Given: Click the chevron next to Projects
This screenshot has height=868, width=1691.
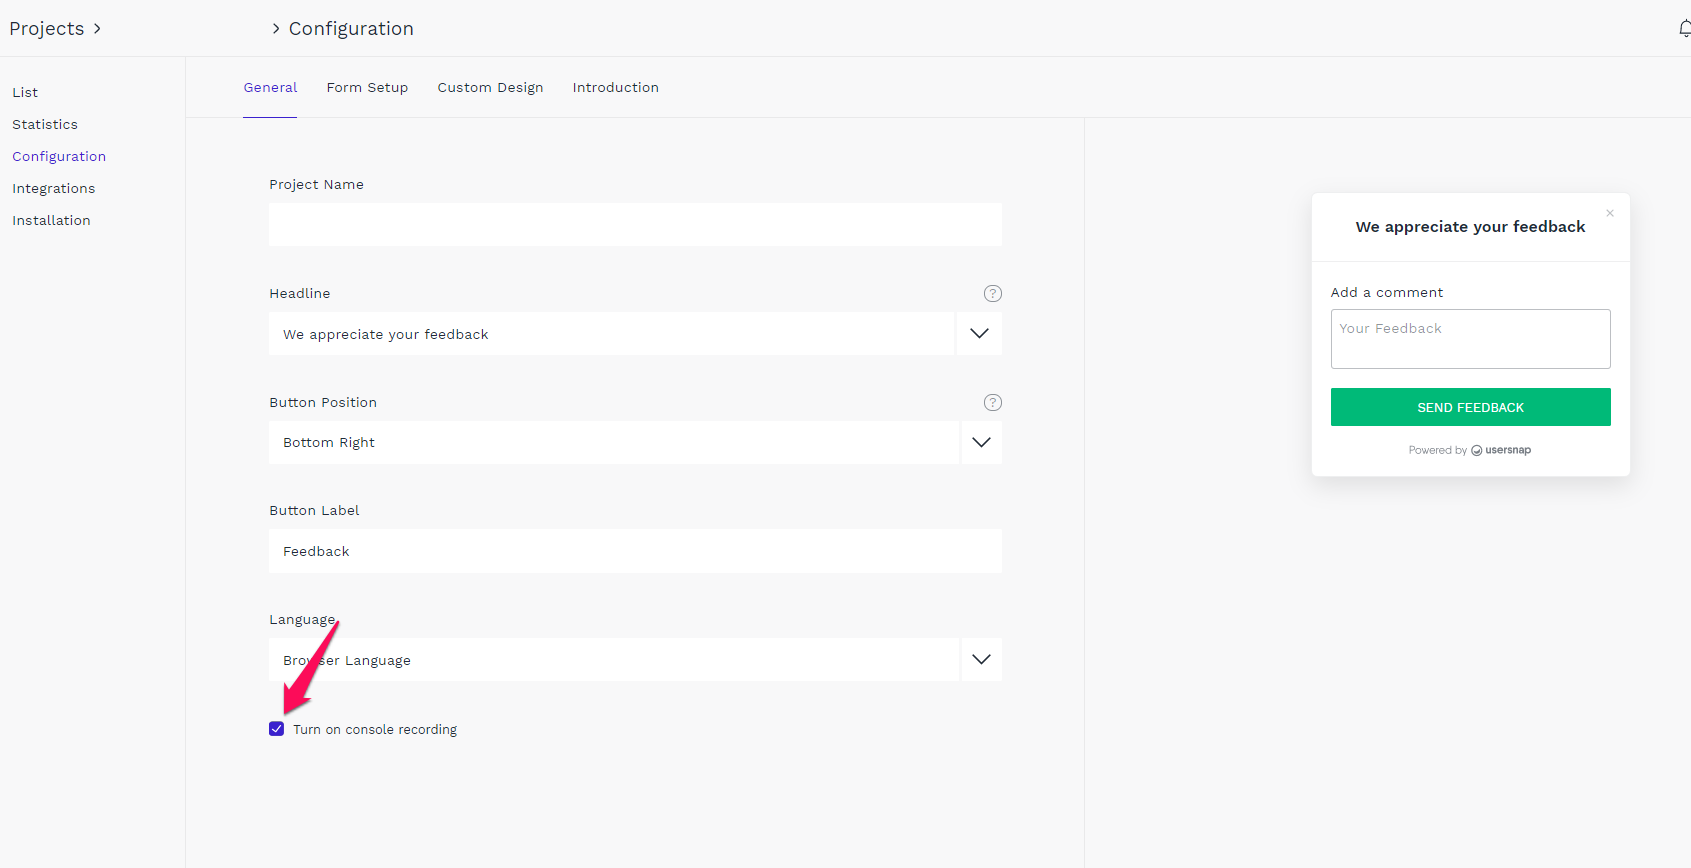Looking at the screenshot, I should [x=97, y=29].
